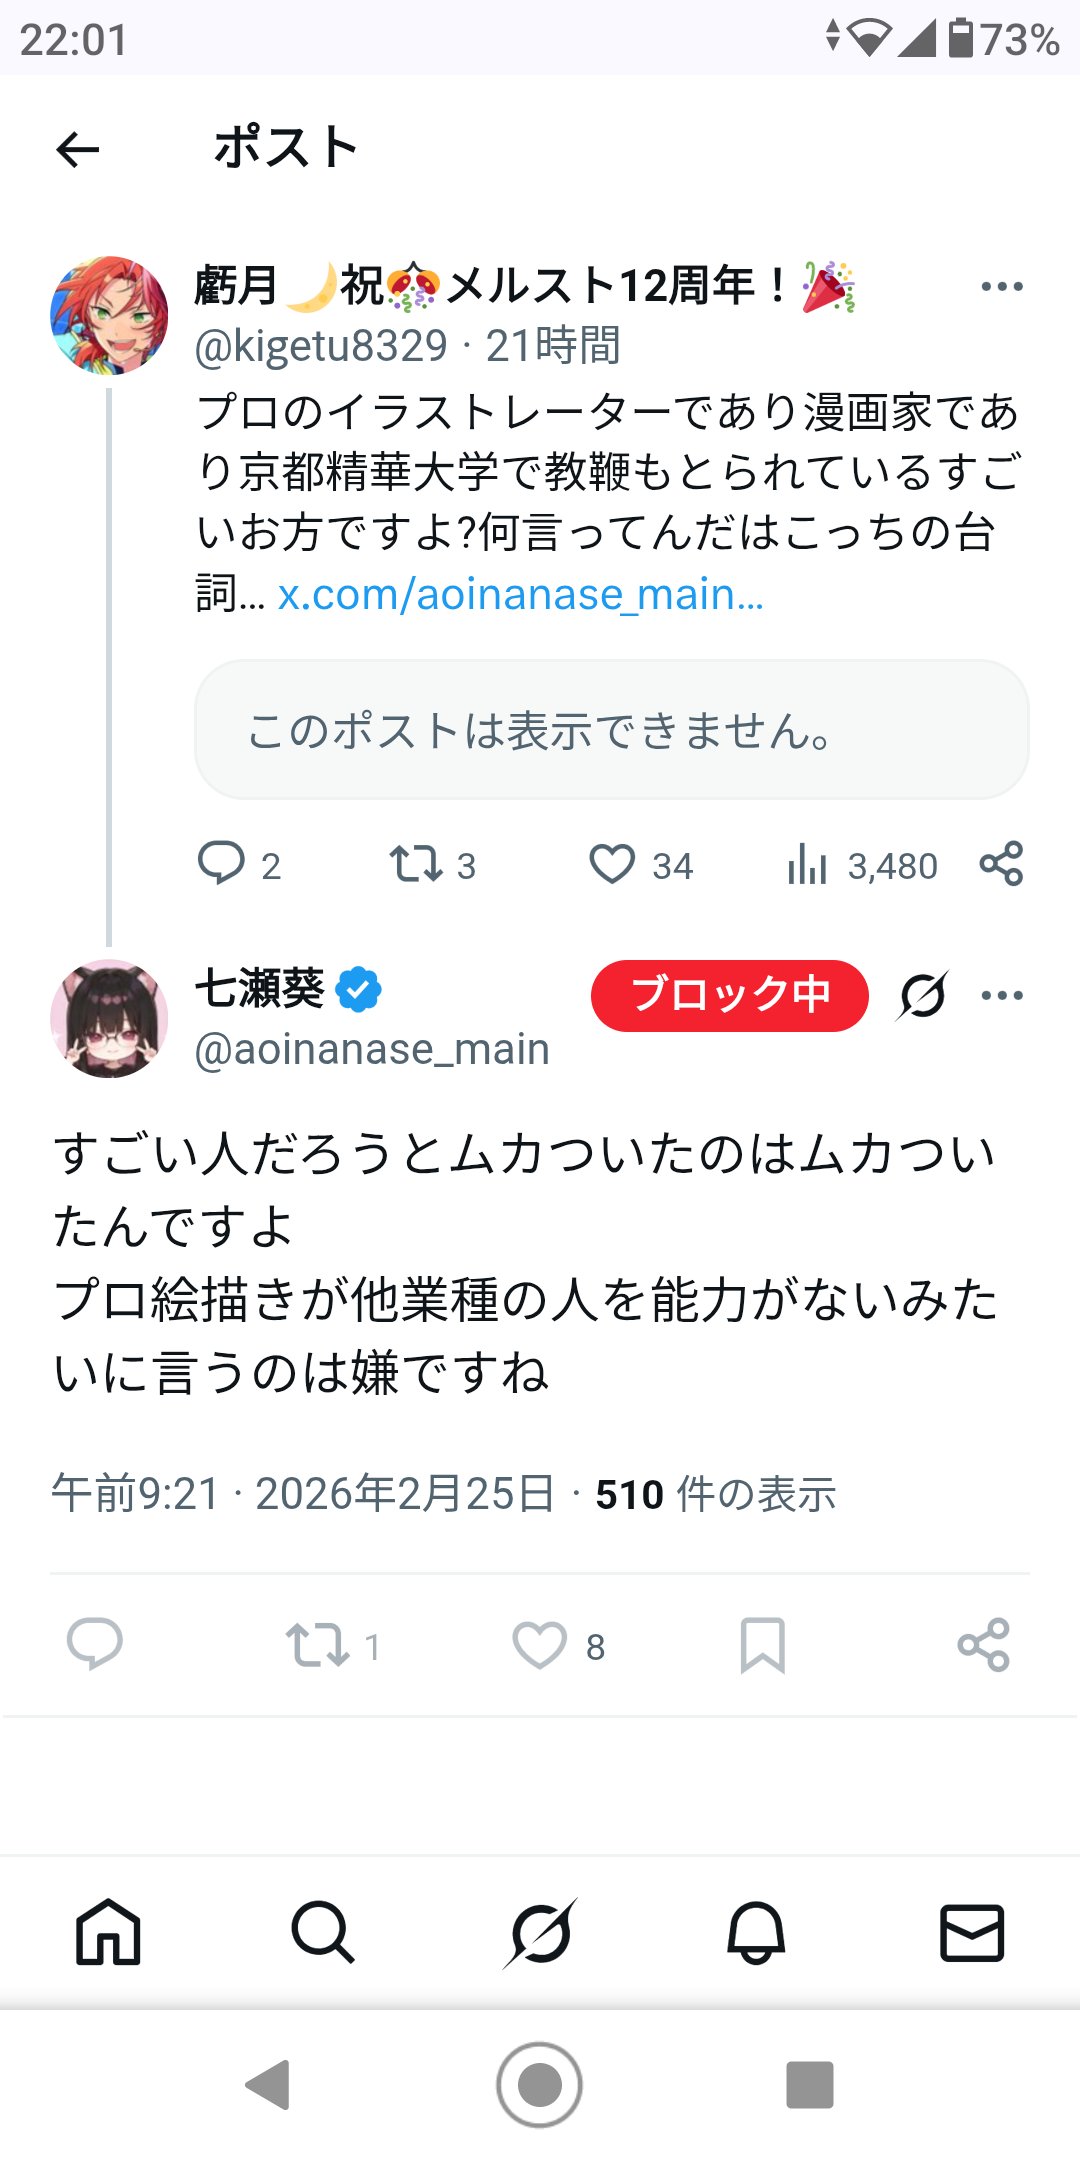The image size is (1080, 2160).
Task: Reply to 七瀬葵's main post
Action: pos(95,1645)
